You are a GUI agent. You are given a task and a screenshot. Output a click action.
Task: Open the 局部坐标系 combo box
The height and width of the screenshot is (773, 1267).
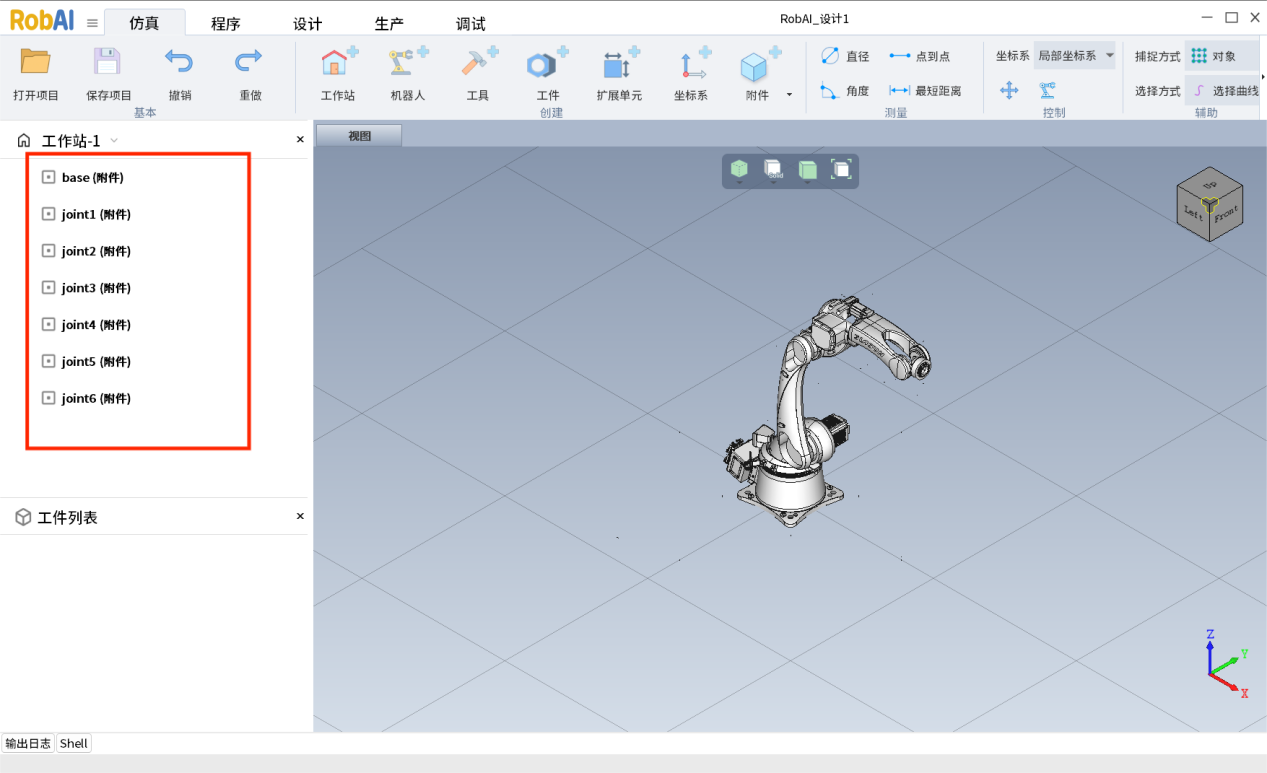pos(1074,56)
